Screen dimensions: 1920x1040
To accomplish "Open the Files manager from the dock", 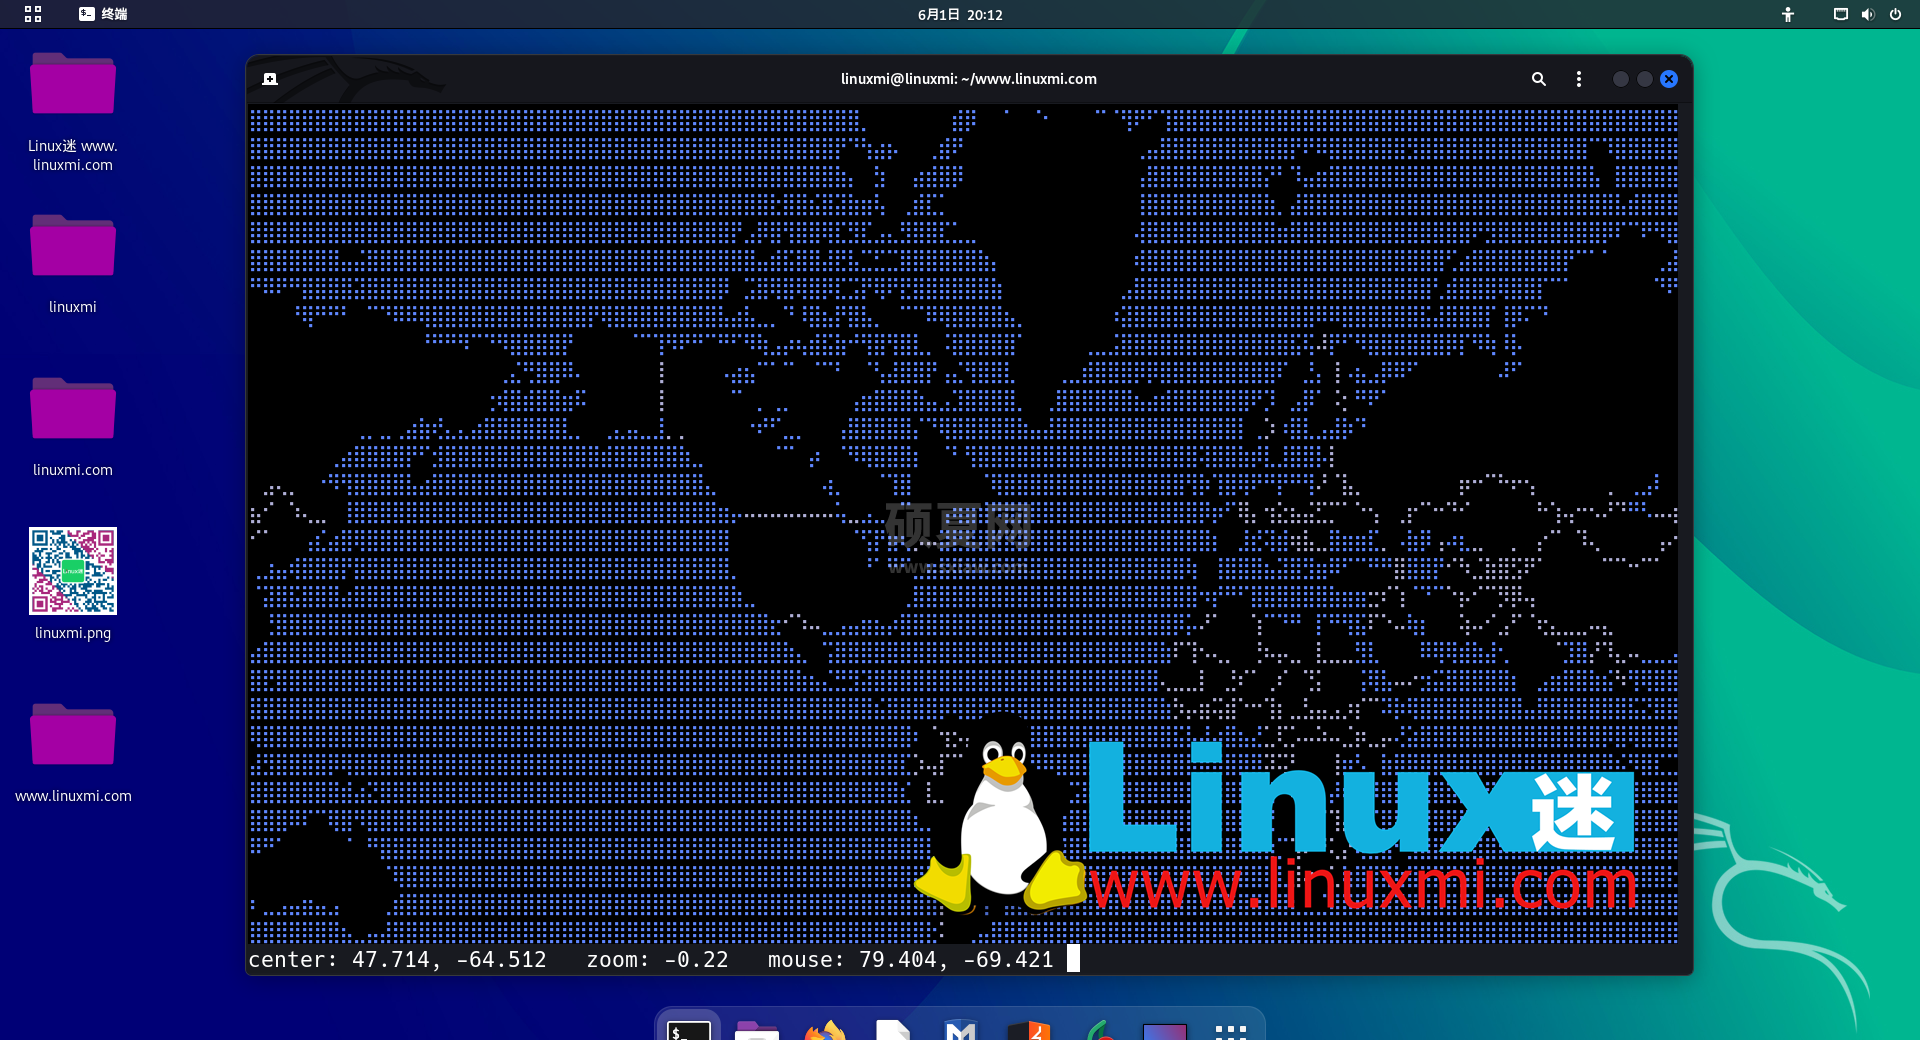I will 757,1030.
